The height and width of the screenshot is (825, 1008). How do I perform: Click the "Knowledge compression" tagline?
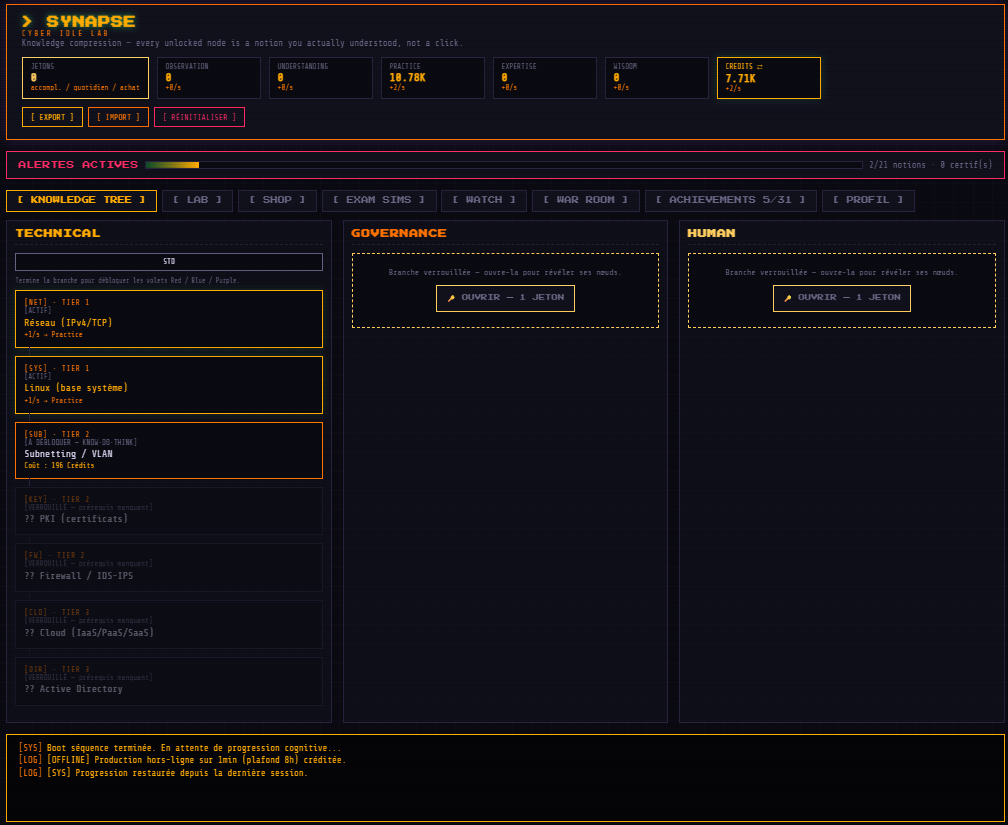click(x=242, y=43)
